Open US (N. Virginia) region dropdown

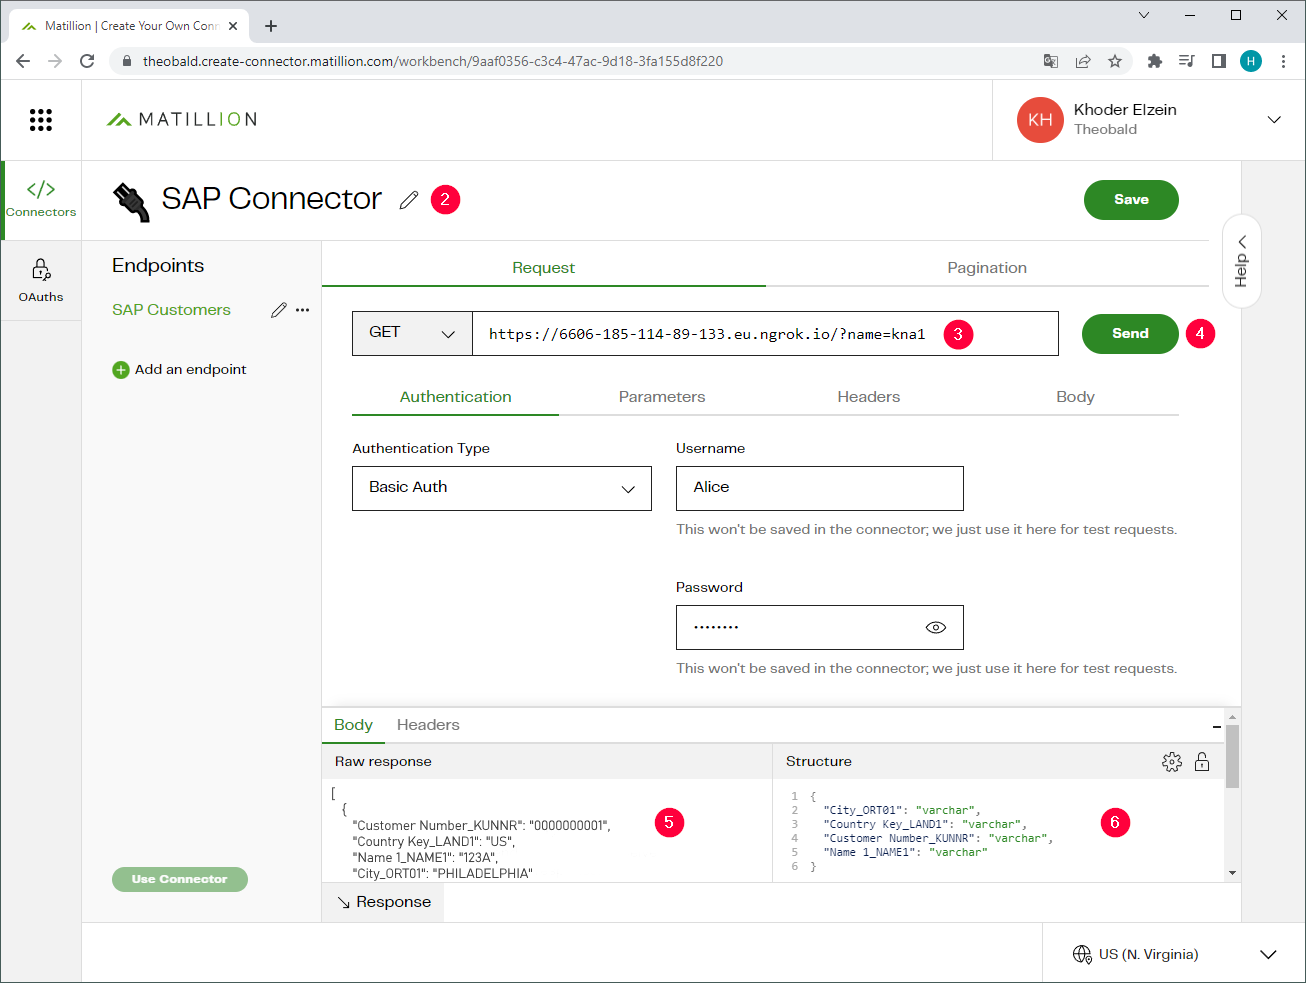(x=1174, y=954)
